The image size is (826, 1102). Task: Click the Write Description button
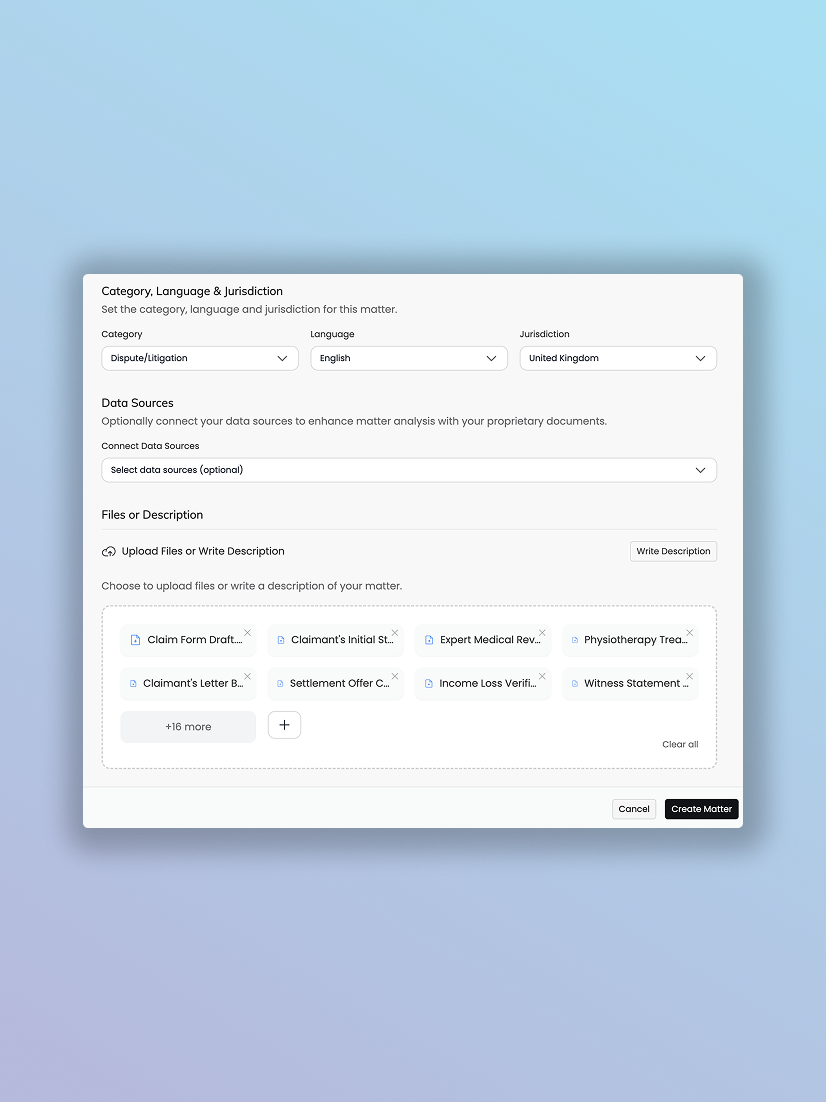[673, 551]
